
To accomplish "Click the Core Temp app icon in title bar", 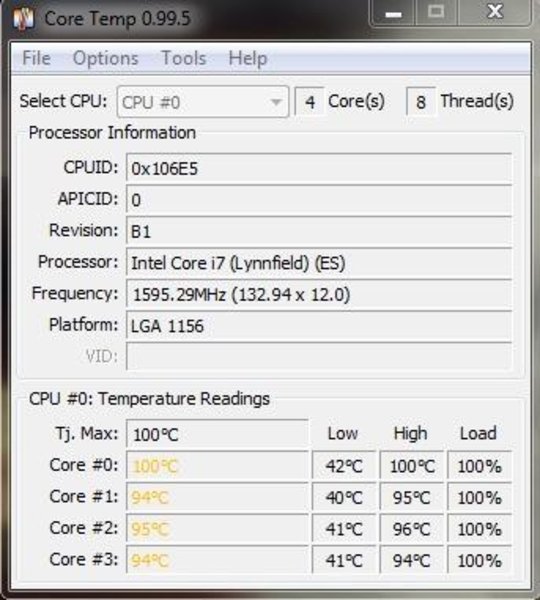I will pyautogui.click(x=23, y=18).
